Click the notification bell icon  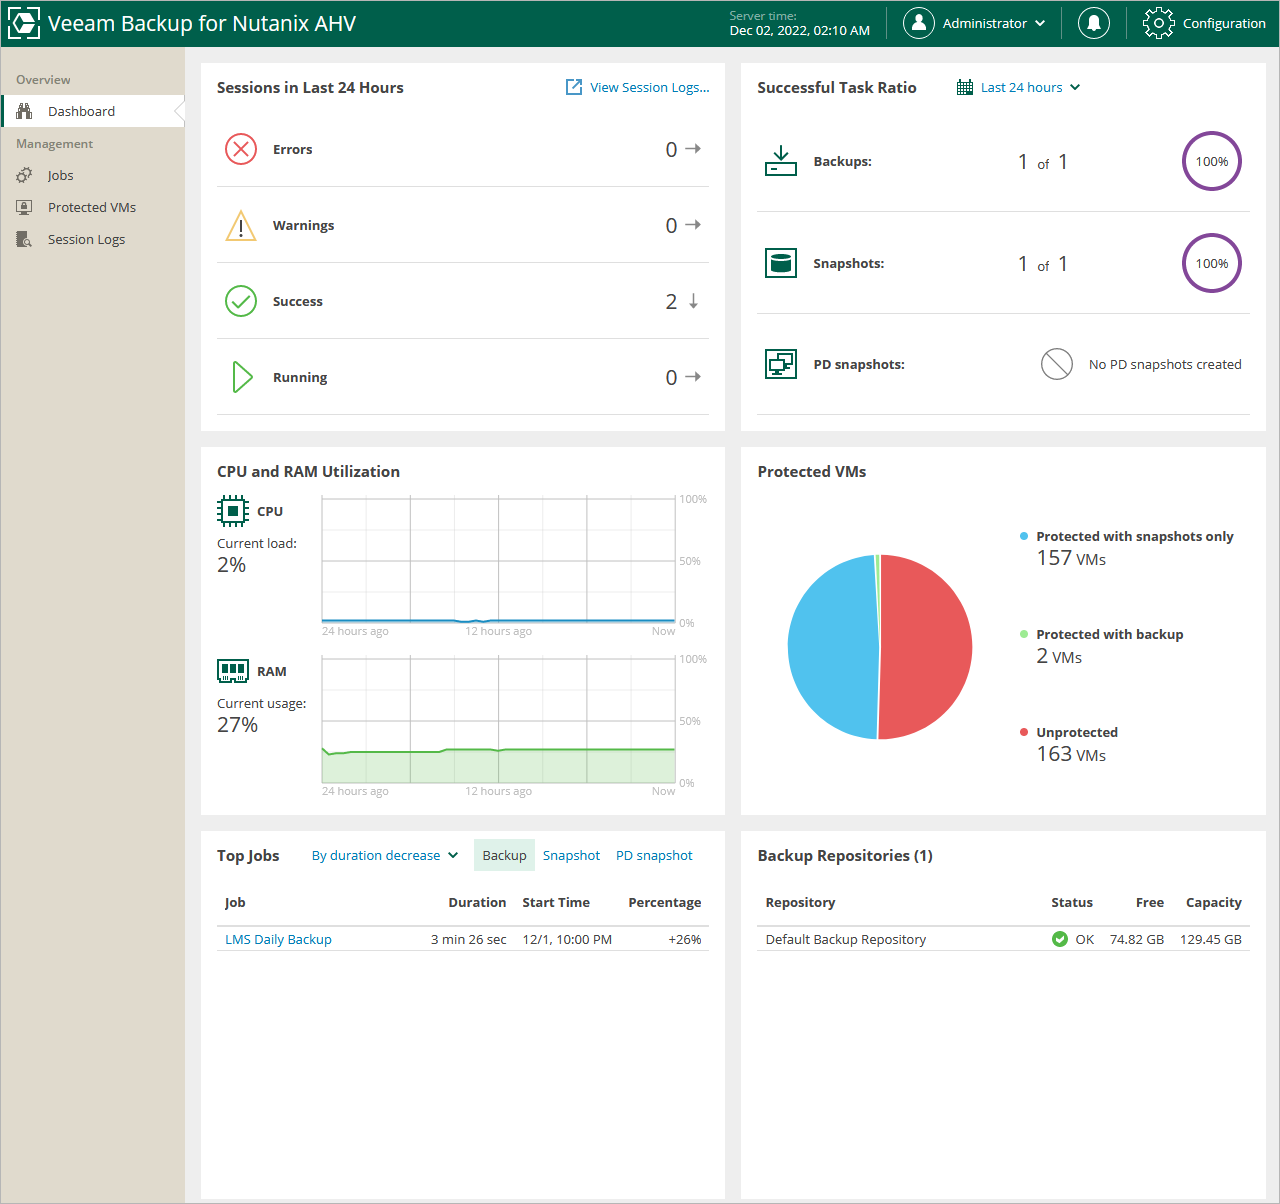[x=1093, y=23]
